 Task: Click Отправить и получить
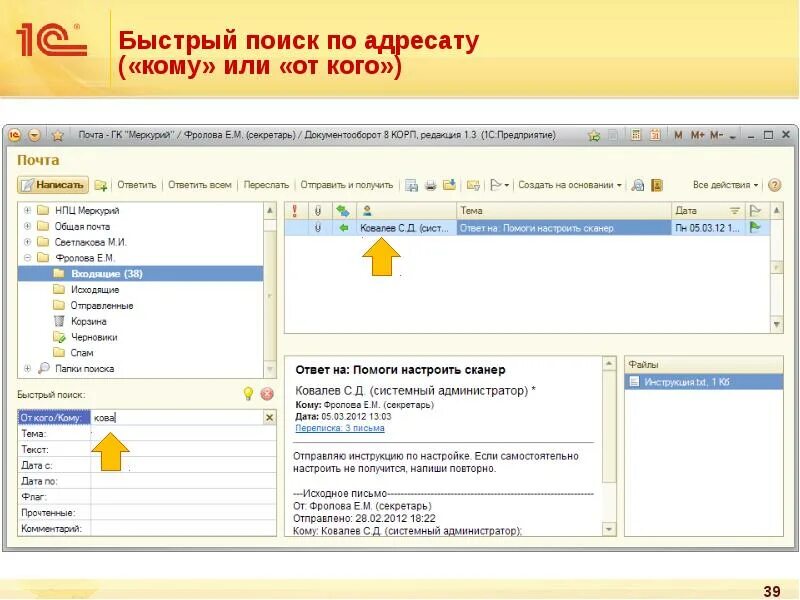[x=346, y=185]
